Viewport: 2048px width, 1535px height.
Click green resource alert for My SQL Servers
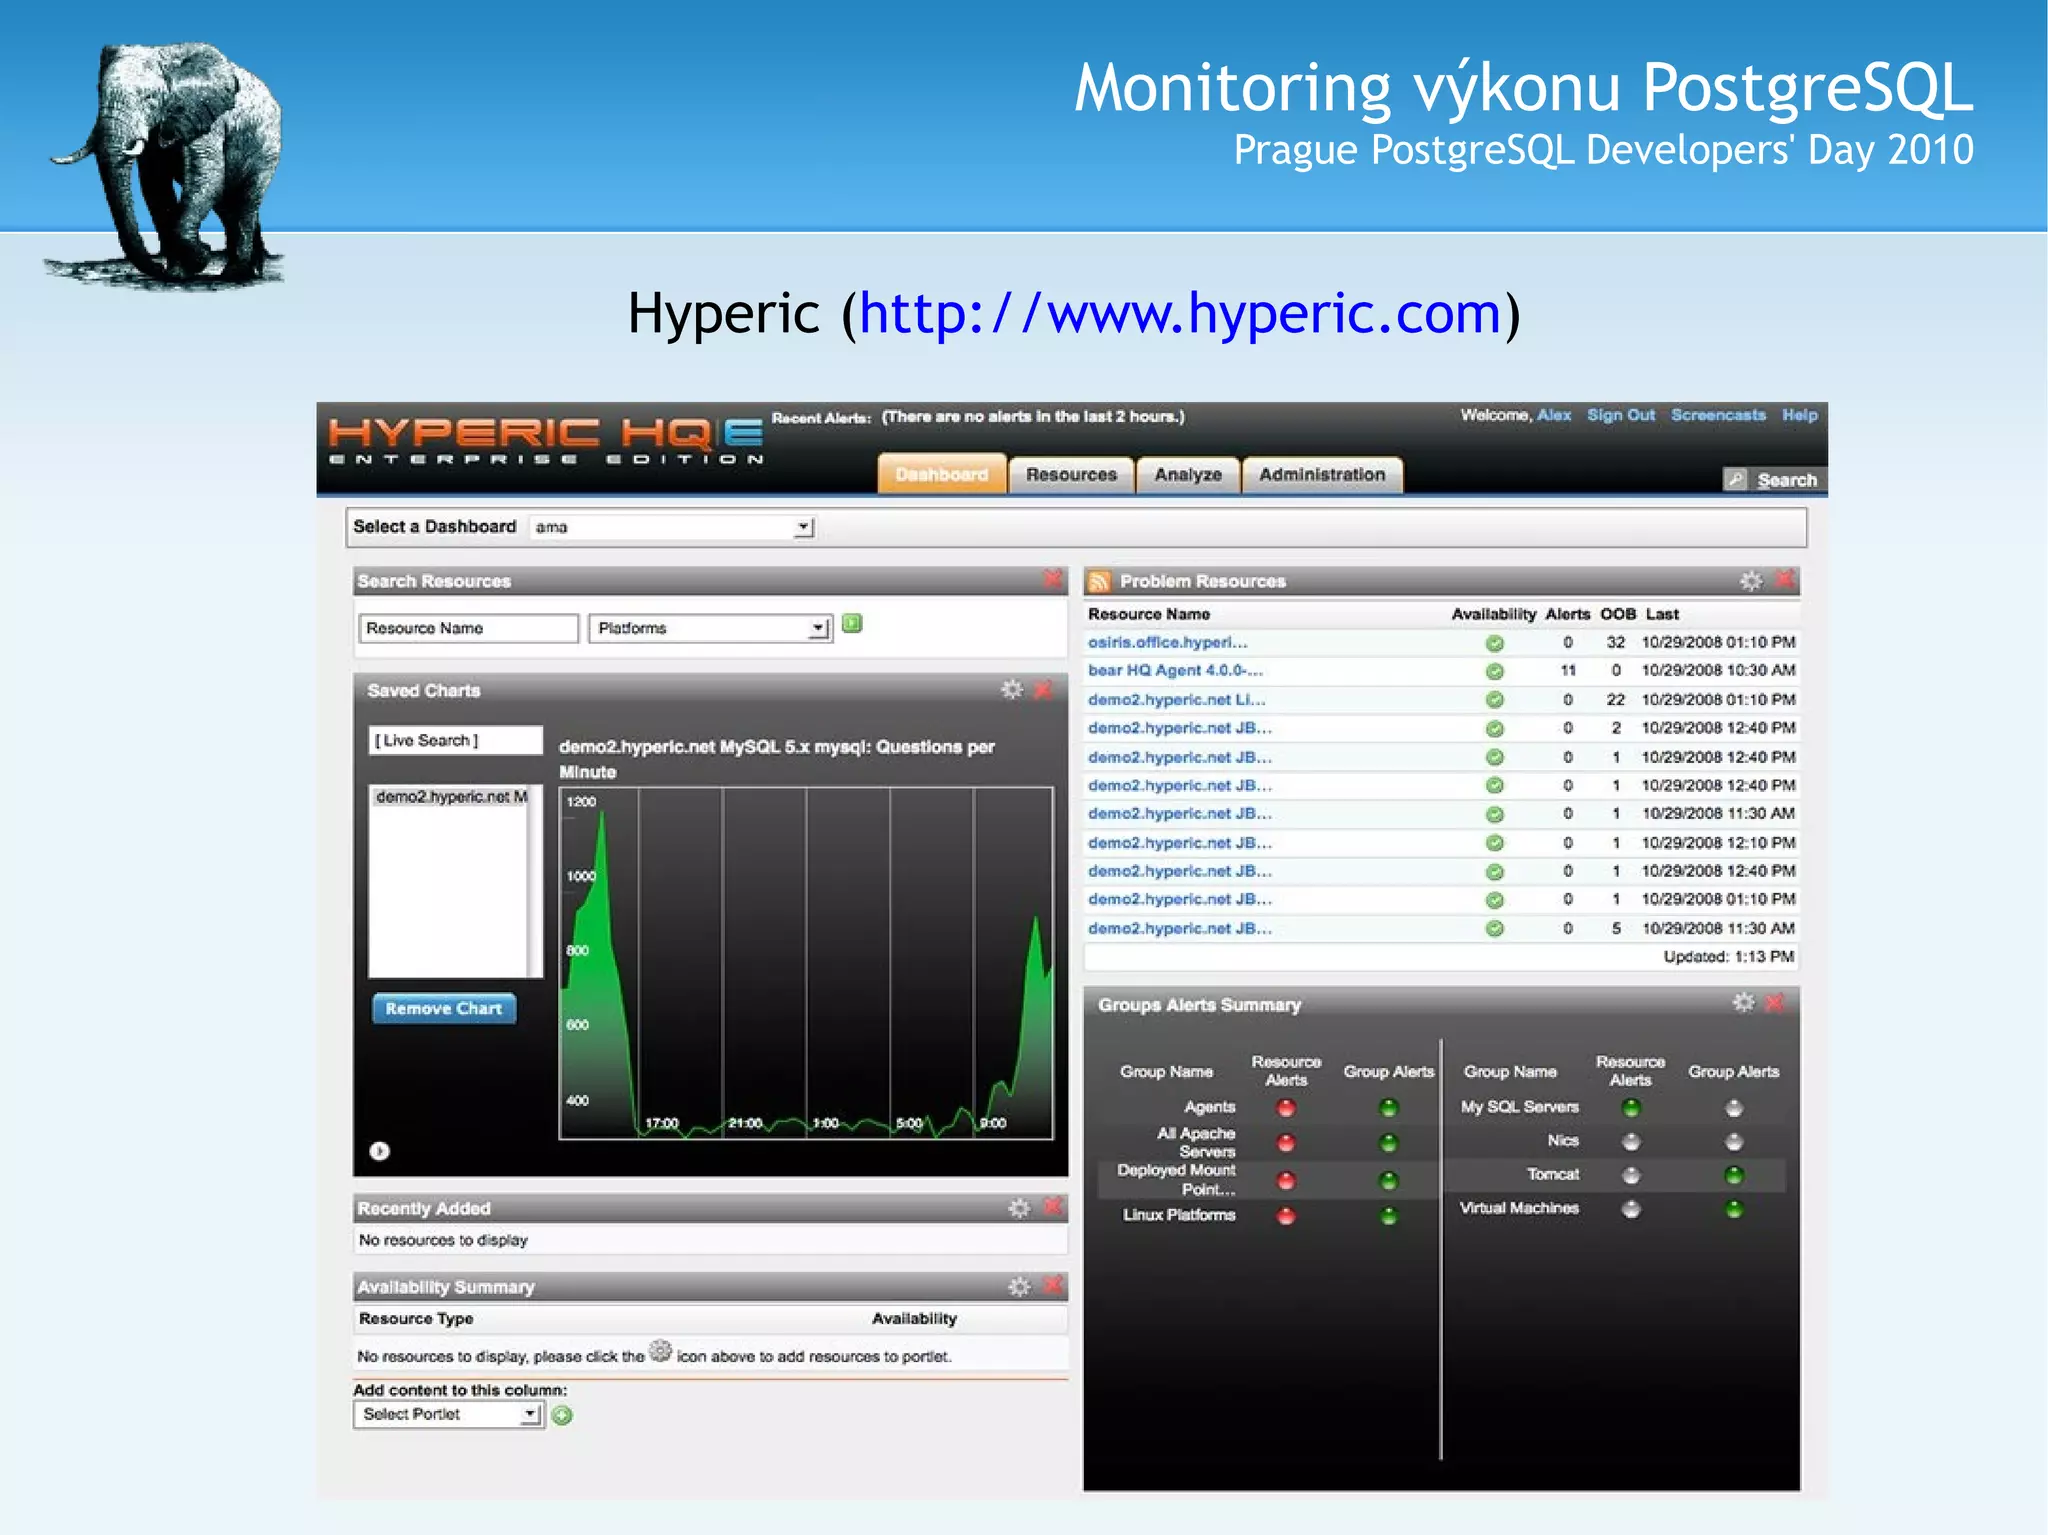tap(1631, 1108)
